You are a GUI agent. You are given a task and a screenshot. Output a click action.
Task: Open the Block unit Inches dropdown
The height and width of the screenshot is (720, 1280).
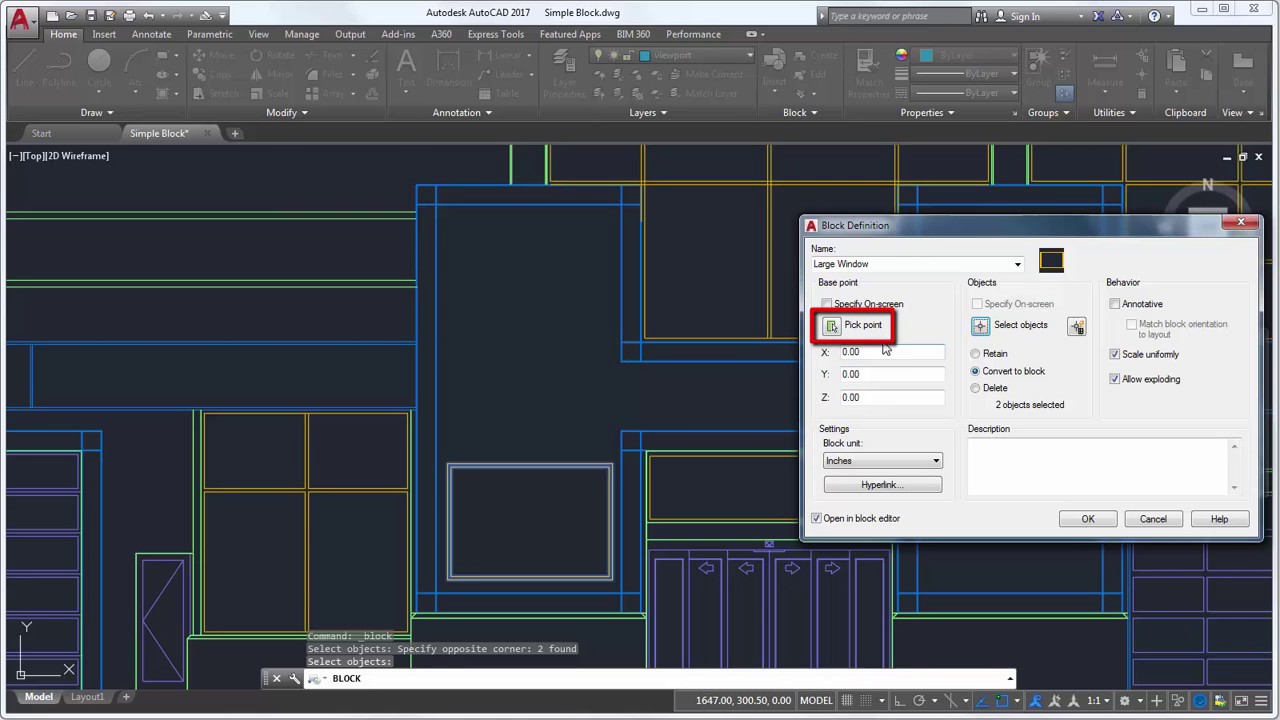click(882, 461)
